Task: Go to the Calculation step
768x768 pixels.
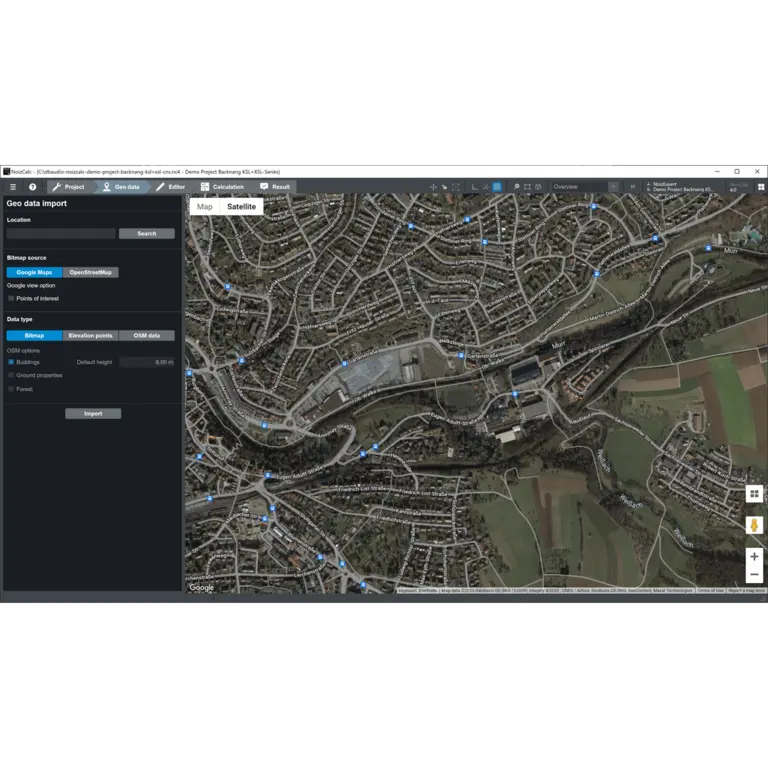Action: point(222,187)
